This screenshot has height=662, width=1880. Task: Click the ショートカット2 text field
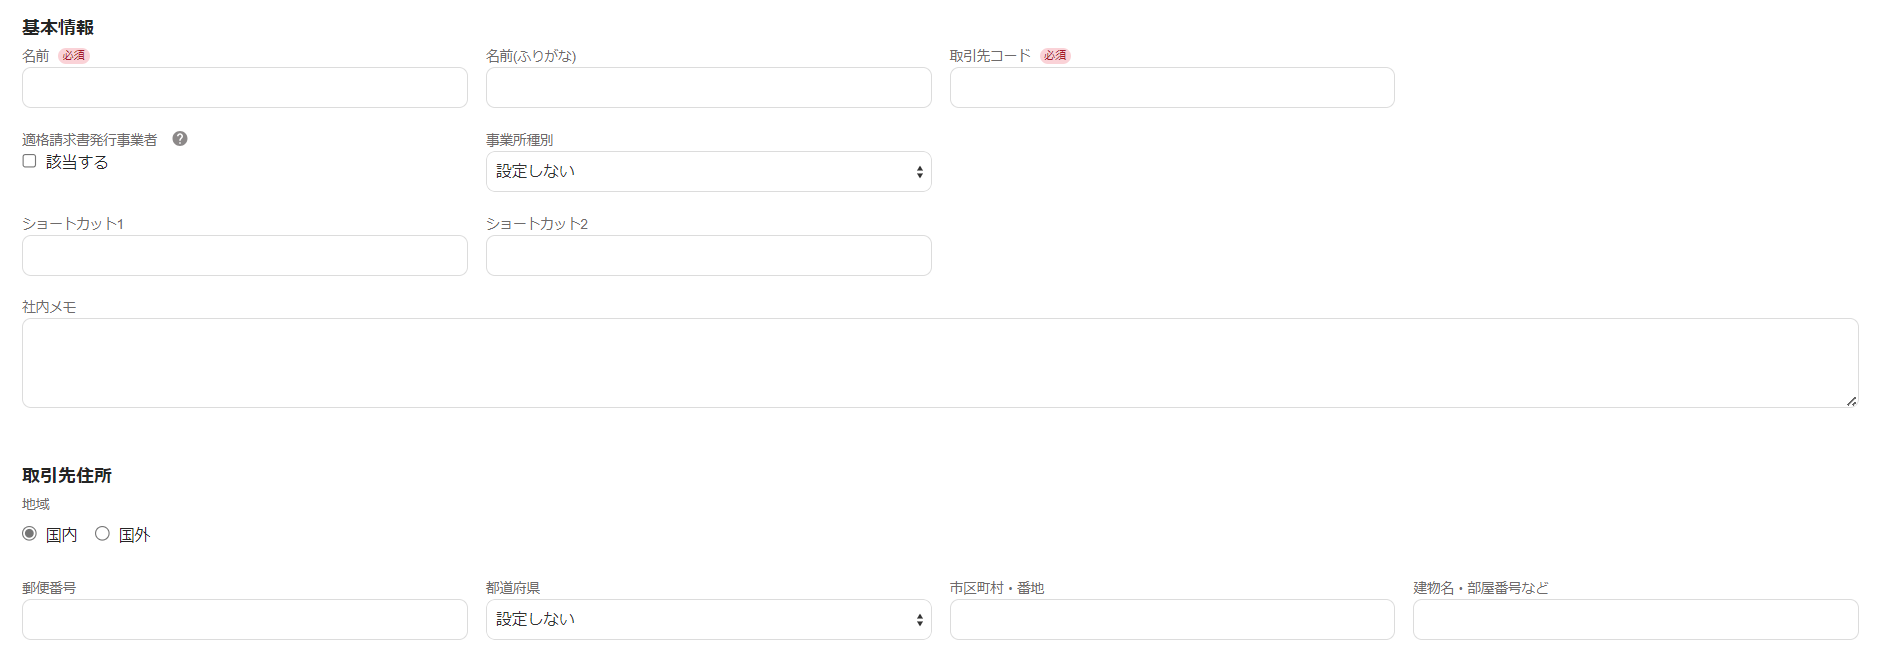[708, 255]
